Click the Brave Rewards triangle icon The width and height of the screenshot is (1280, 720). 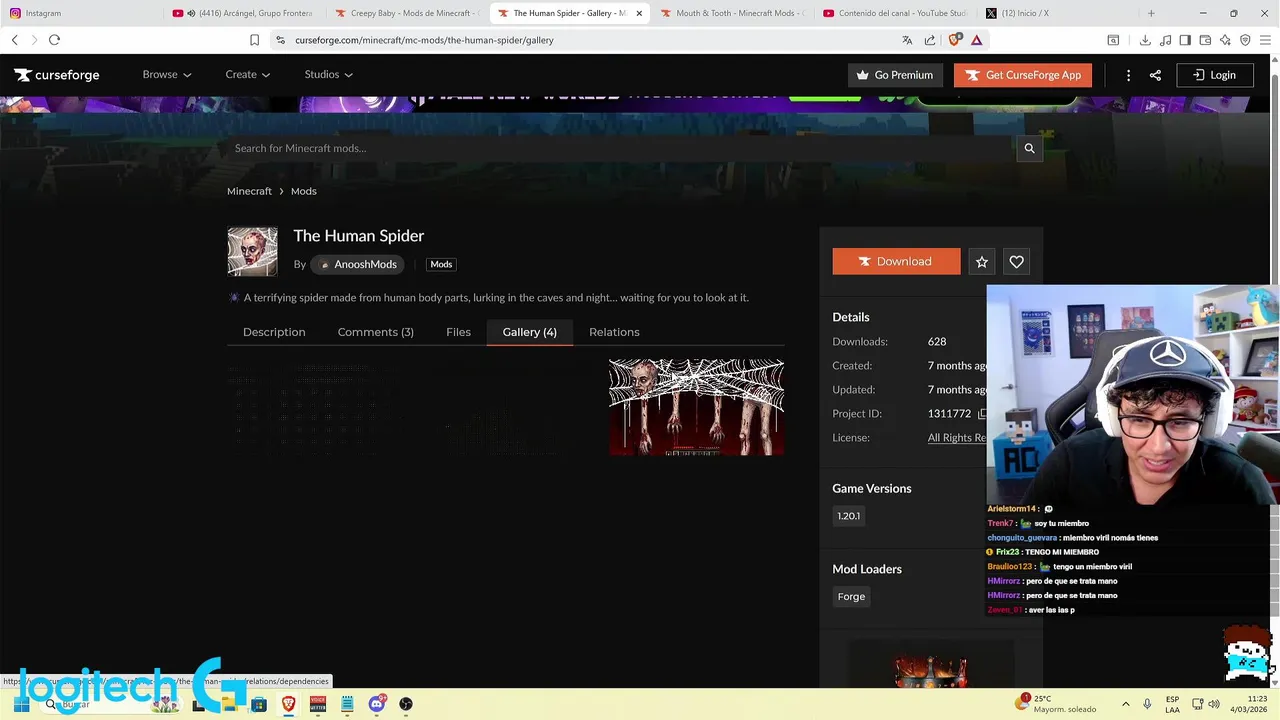coord(976,40)
